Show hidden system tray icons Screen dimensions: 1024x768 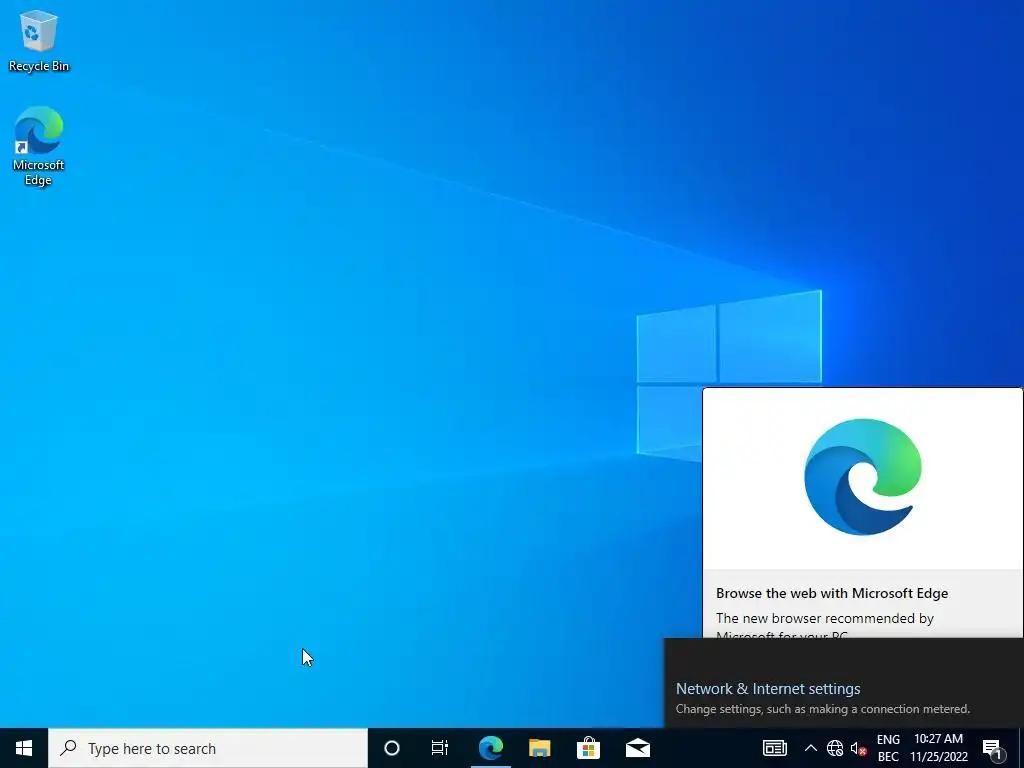tap(810, 748)
